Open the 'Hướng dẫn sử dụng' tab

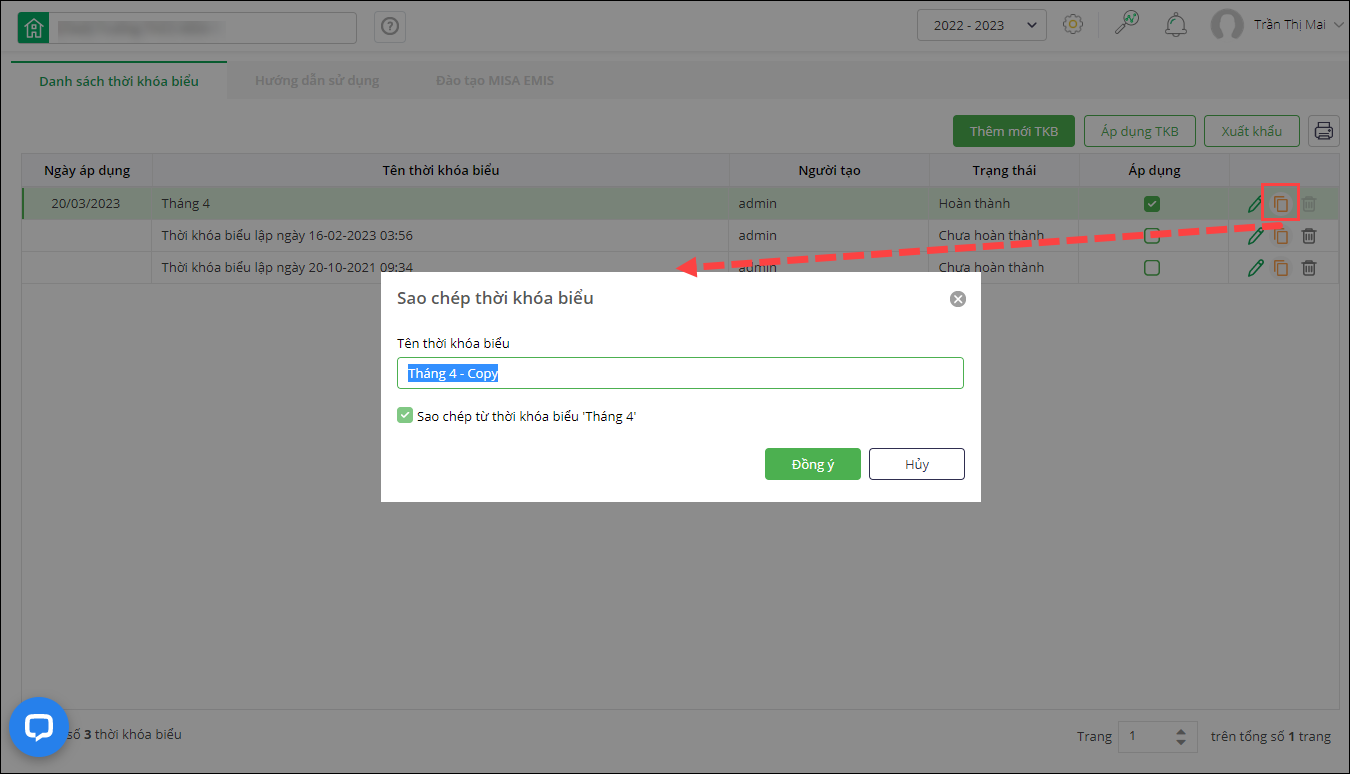[x=317, y=81]
